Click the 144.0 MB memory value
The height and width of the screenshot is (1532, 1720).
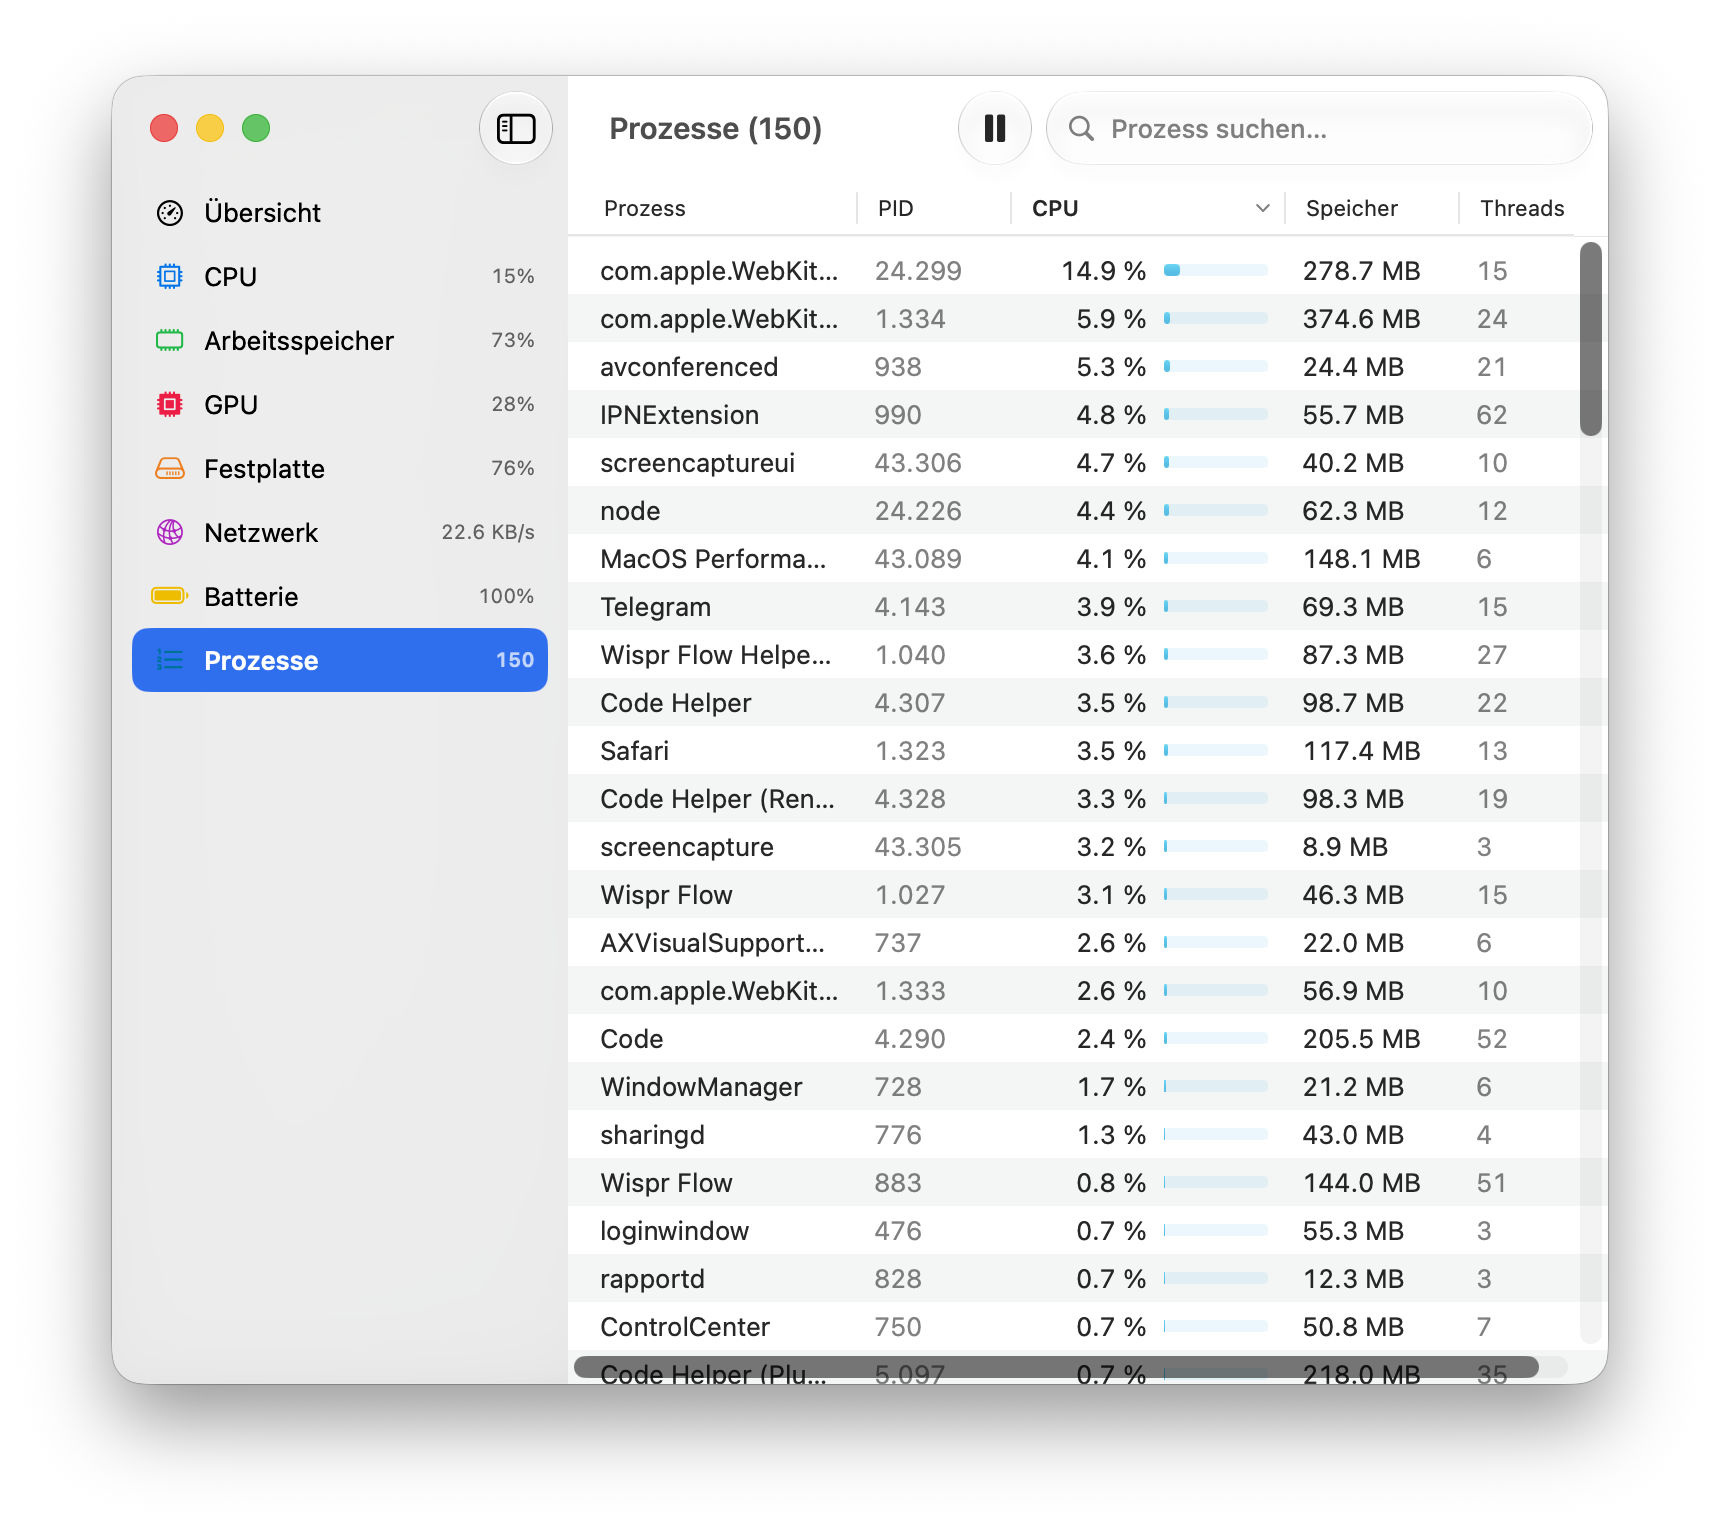(x=1361, y=1182)
